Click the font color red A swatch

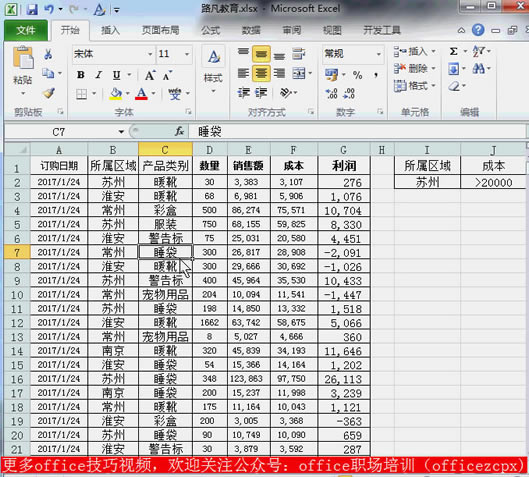141,93
